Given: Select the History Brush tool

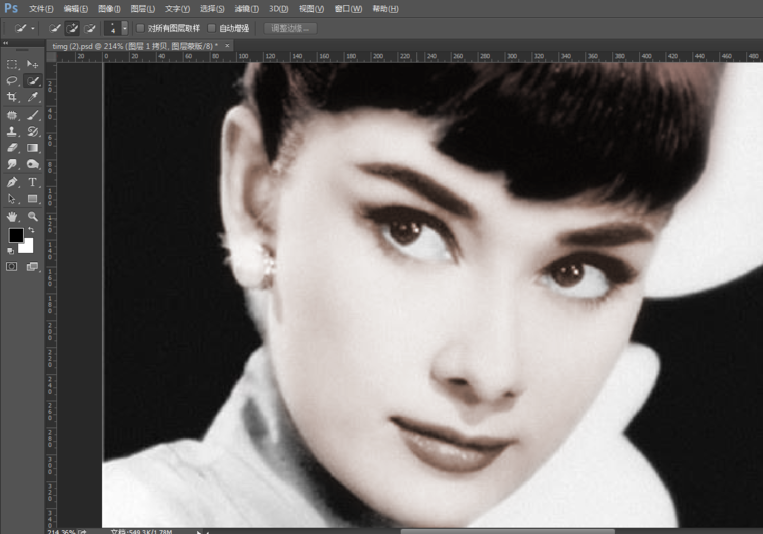Looking at the screenshot, I should pos(33,131).
